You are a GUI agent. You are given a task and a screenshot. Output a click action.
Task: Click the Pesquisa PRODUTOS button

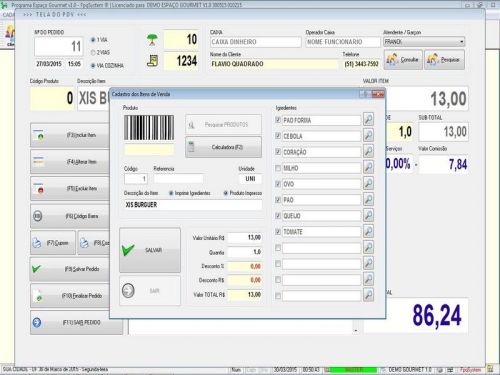click(223, 125)
